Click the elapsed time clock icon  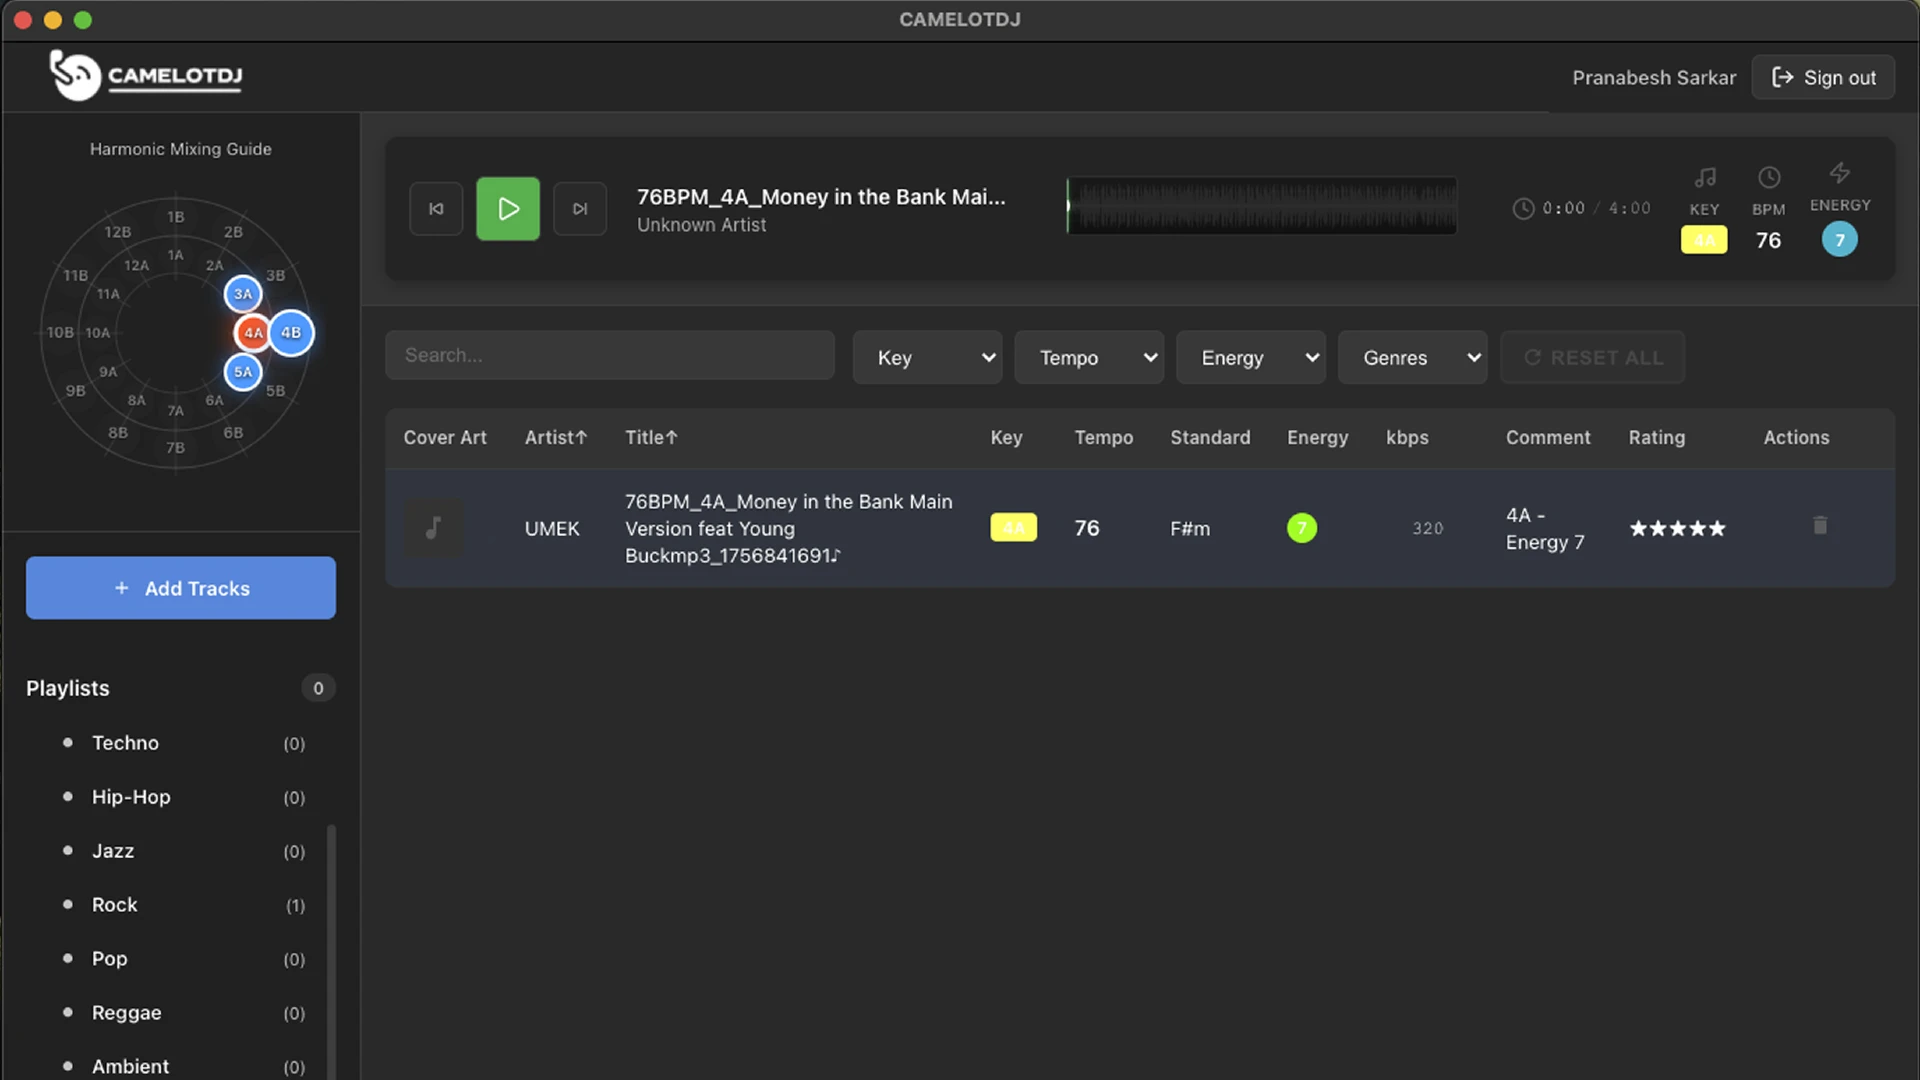(1523, 208)
